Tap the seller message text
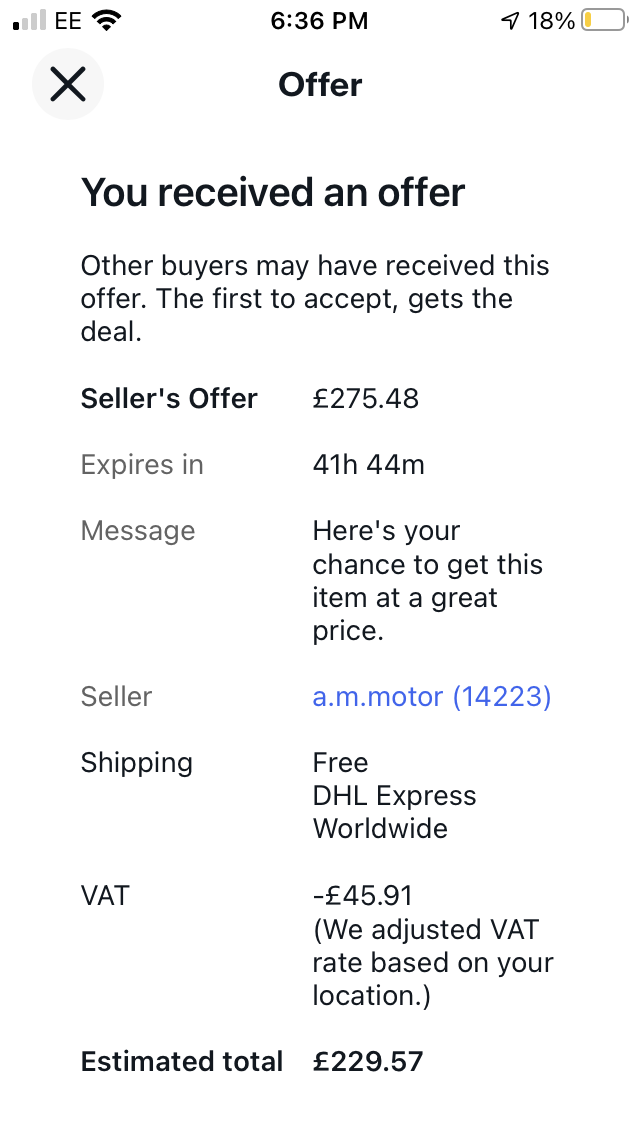The width and height of the screenshot is (640, 1136). tap(428, 580)
